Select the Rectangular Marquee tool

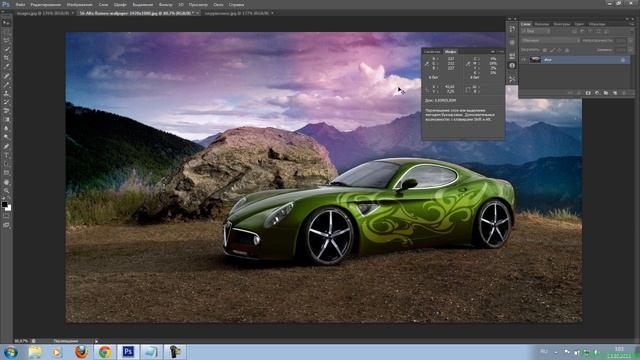coord(6,32)
